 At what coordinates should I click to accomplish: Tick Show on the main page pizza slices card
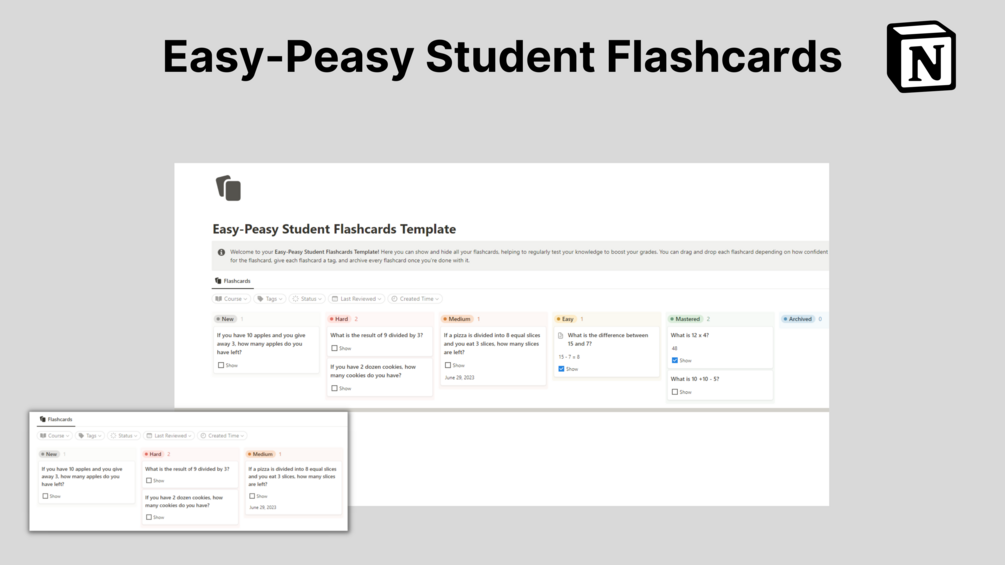pyautogui.click(x=448, y=365)
